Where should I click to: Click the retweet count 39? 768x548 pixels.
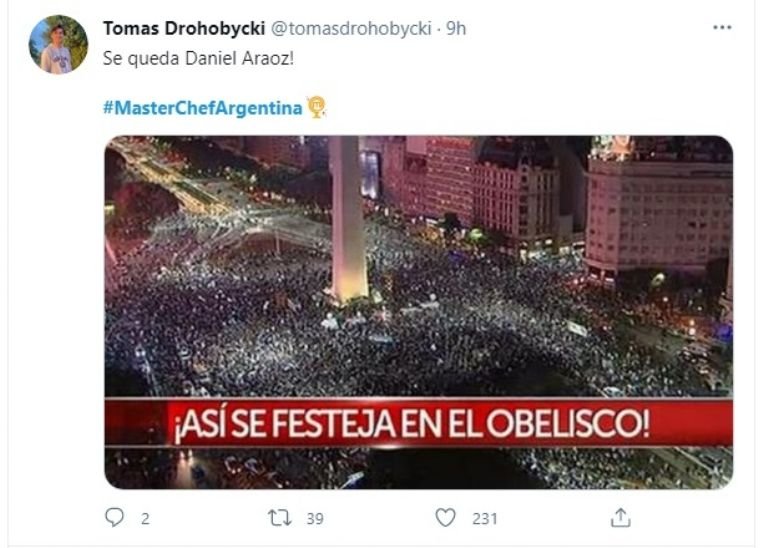[315, 519]
